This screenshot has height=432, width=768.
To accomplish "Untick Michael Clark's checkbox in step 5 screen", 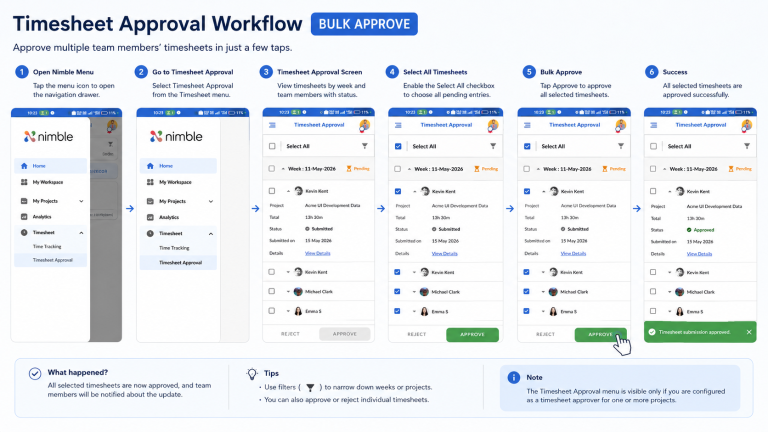I will pyautogui.click(x=526, y=291).
